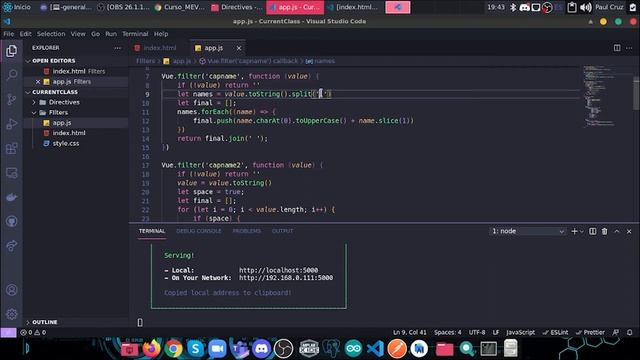Screen dimensions: 640x360
Task: Switch to the Debug Console panel tab
Action: pos(199,231)
